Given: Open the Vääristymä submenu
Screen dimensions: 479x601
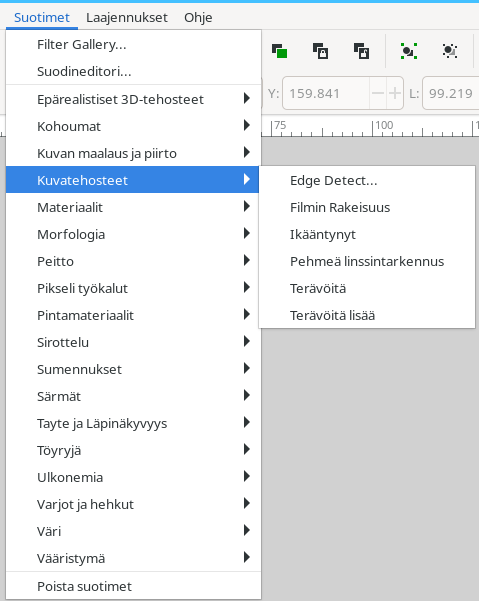Looking at the screenshot, I should coord(133,558).
